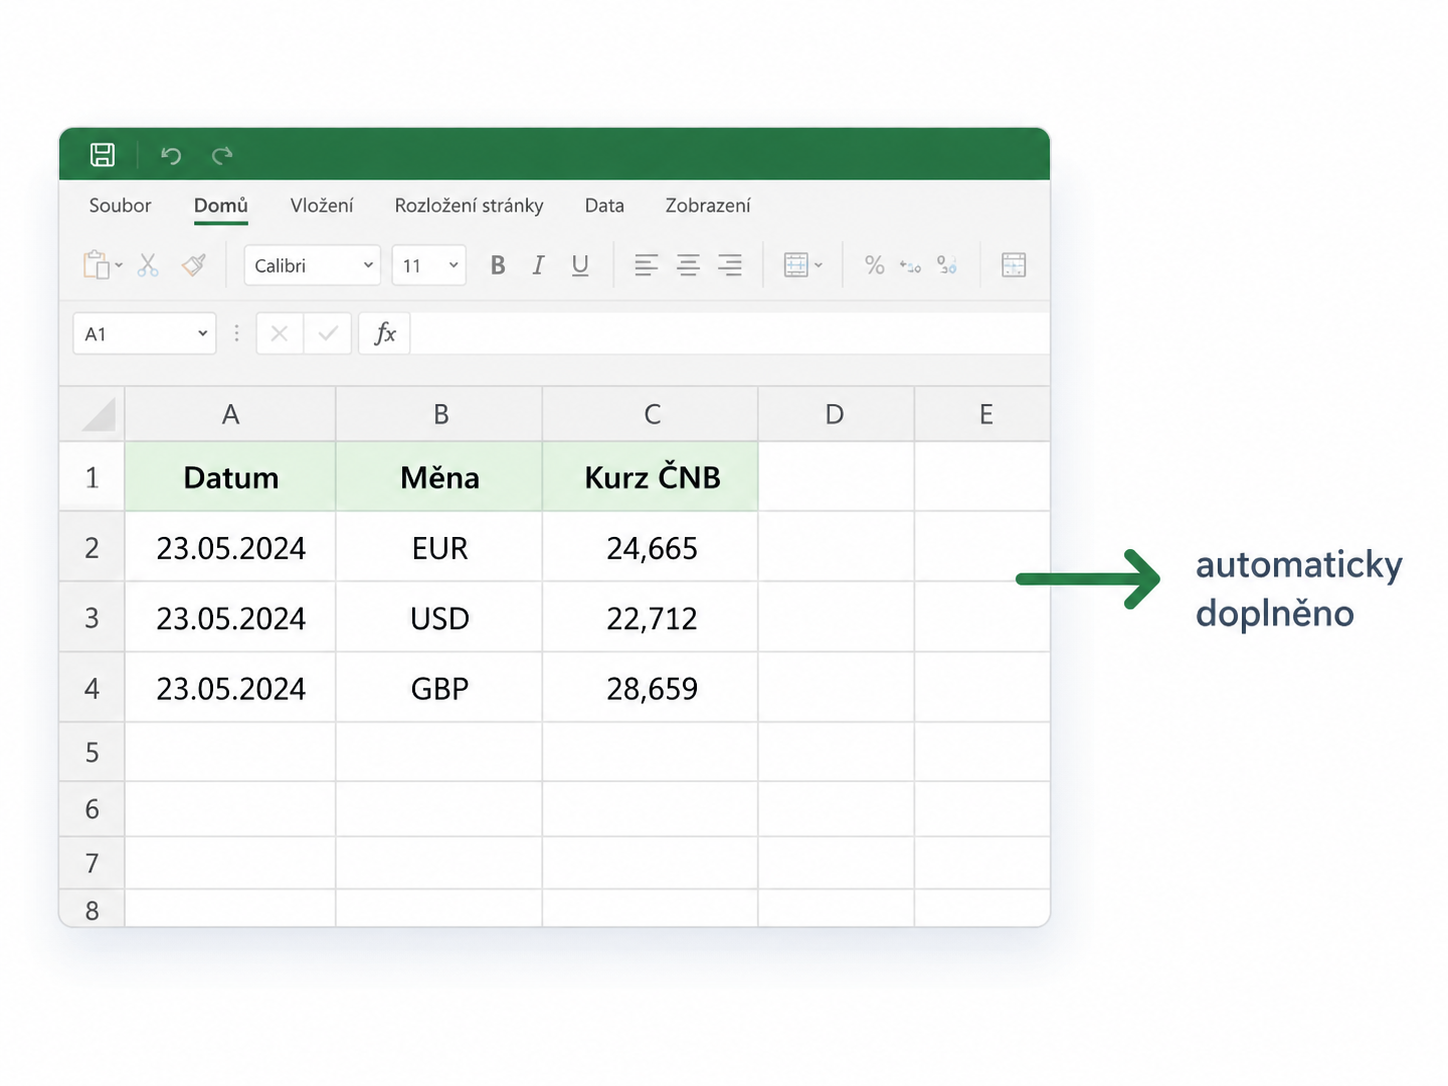The height and width of the screenshot is (1086, 1448).
Task: Increase decimal places
Action: pyautogui.click(x=910, y=265)
